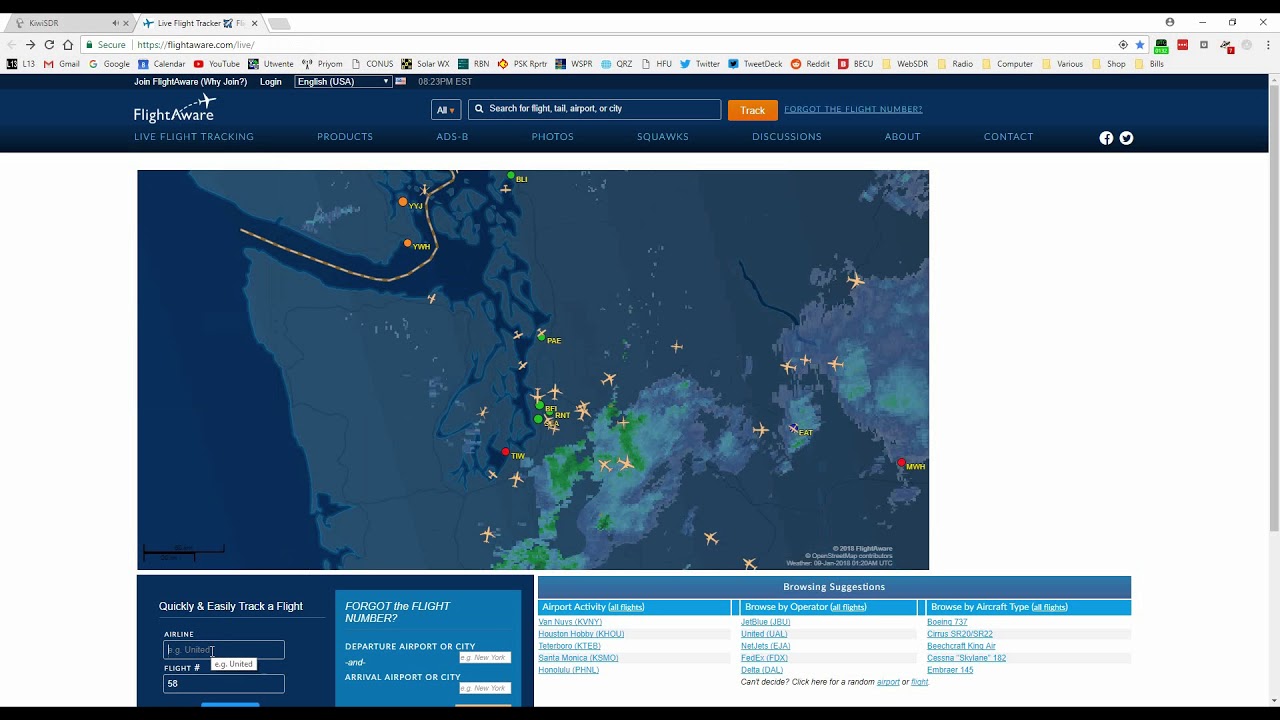Image resolution: width=1280 pixels, height=720 pixels.
Task: Open Chrome menu three-dot icon
Action: pyautogui.click(x=1268, y=45)
